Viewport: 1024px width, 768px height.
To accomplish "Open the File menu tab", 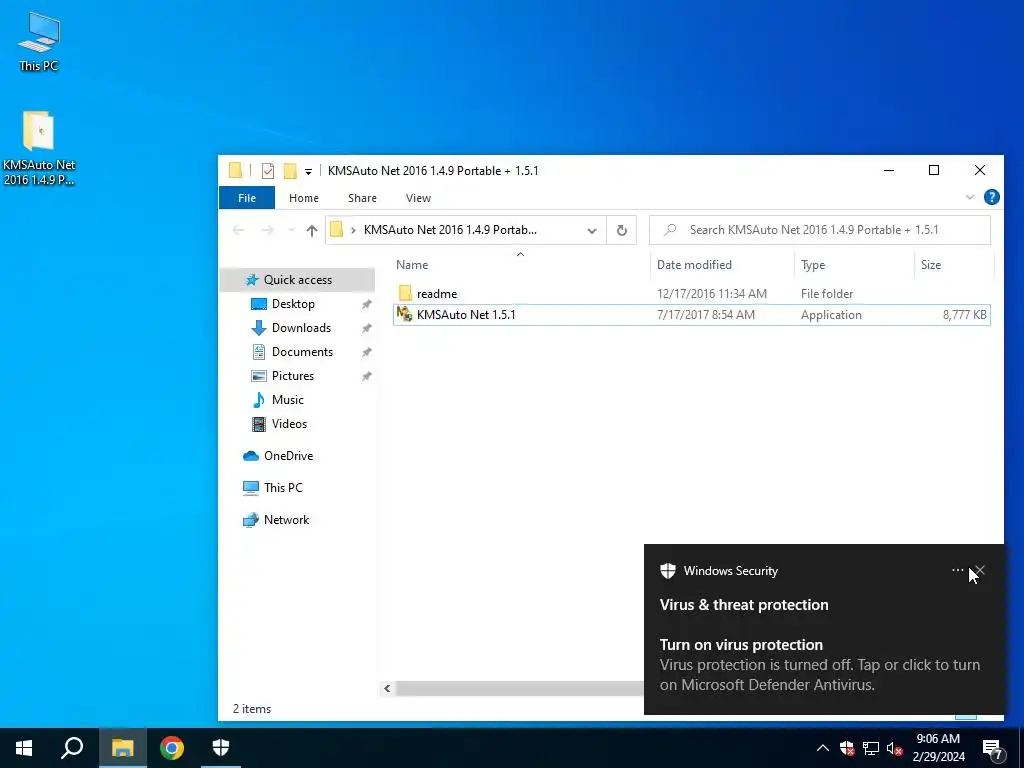I will click(x=247, y=198).
